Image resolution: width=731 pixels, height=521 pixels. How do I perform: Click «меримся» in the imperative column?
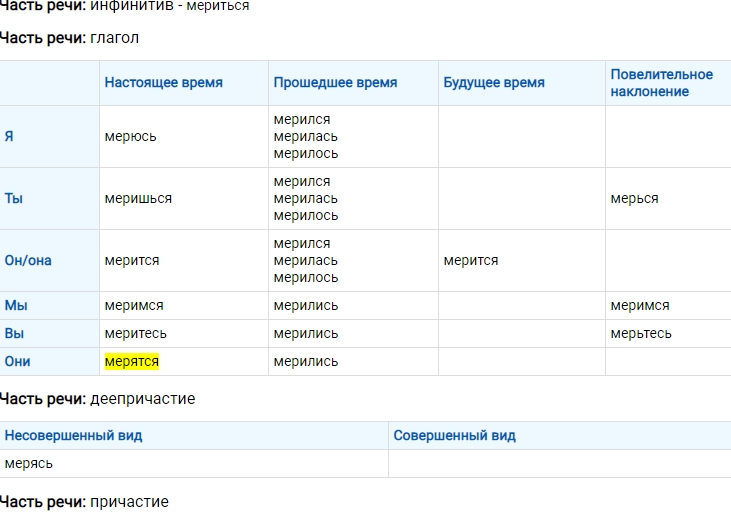click(640, 305)
